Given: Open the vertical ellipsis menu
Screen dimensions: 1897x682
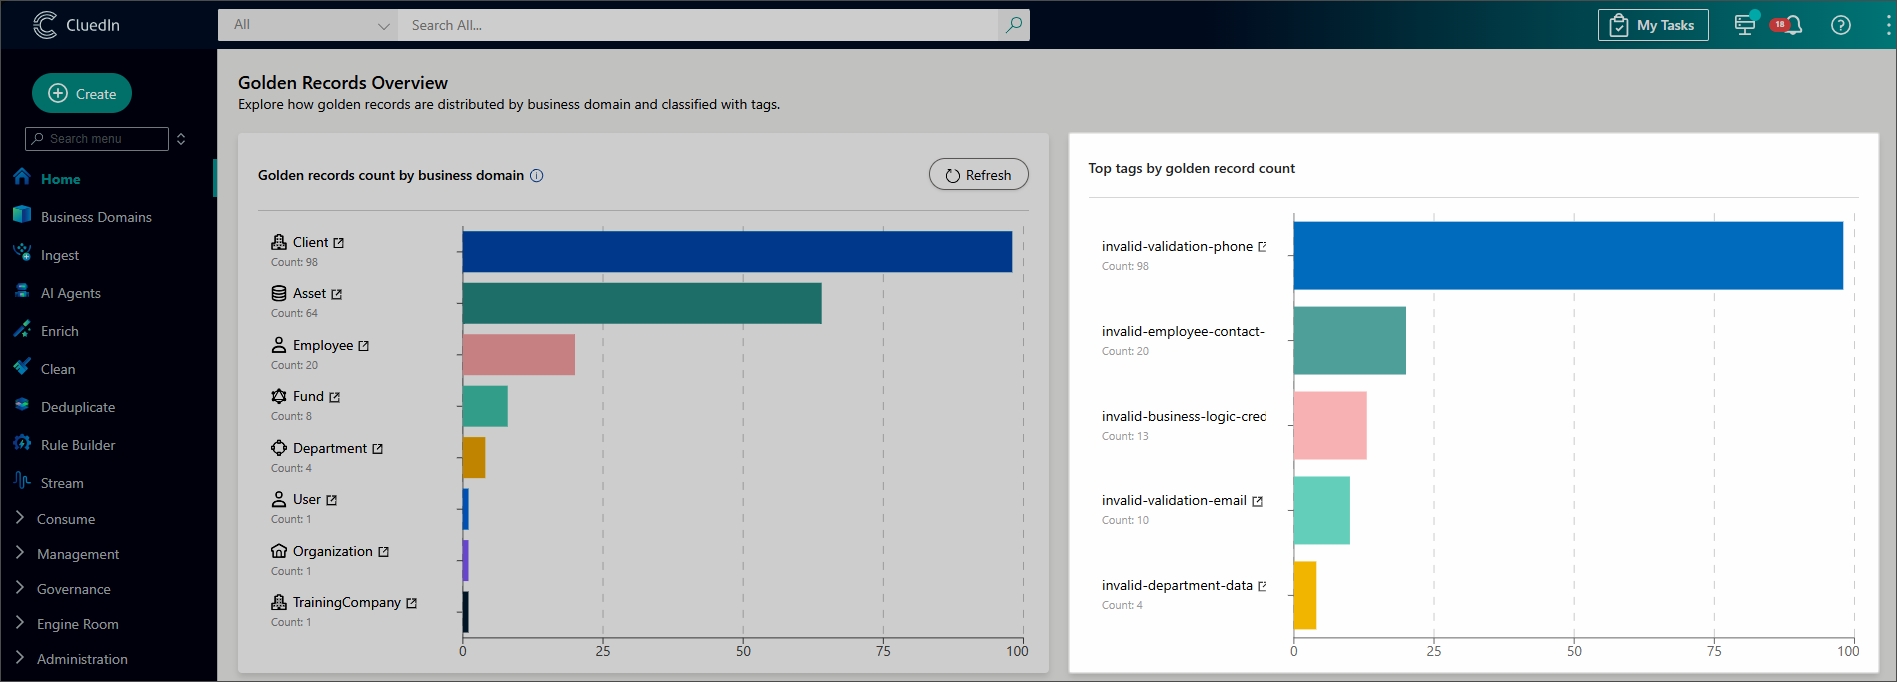Looking at the screenshot, I should [1887, 25].
